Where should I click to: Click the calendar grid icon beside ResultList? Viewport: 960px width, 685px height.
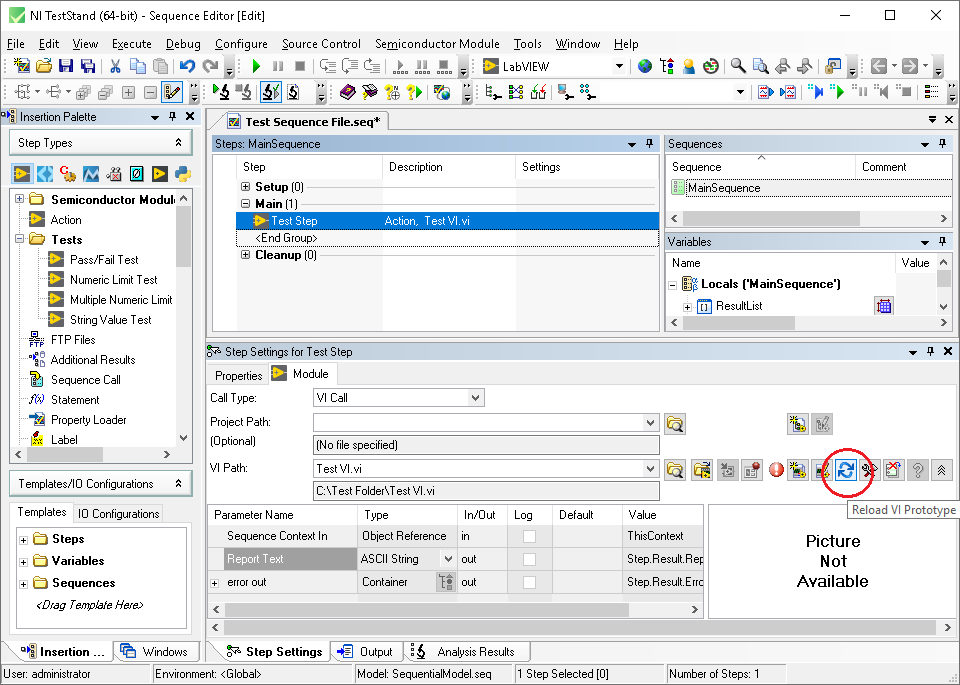pos(883,305)
